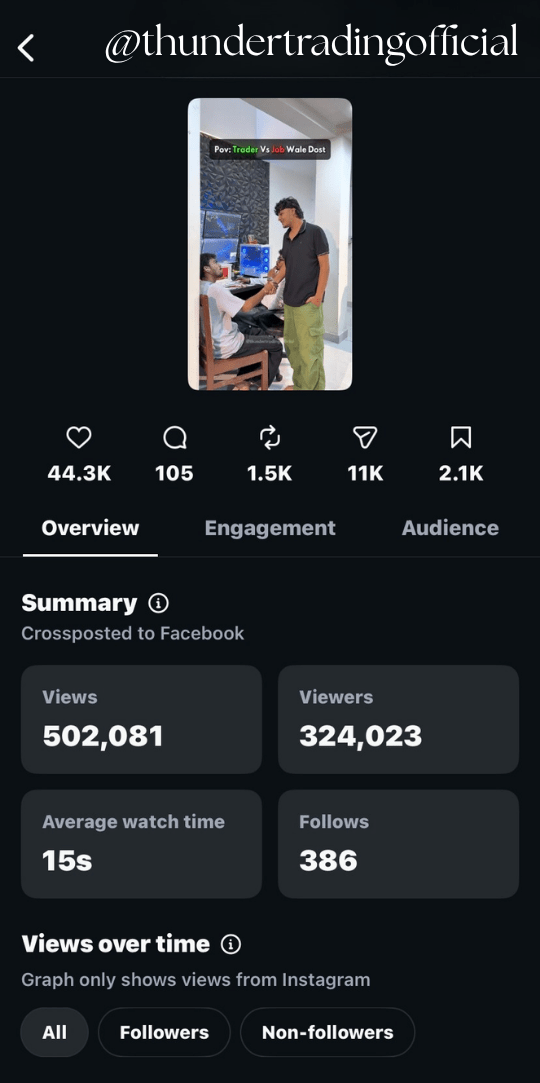Click the 11K shares count
540x1083 pixels.
[x=365, y=474]
